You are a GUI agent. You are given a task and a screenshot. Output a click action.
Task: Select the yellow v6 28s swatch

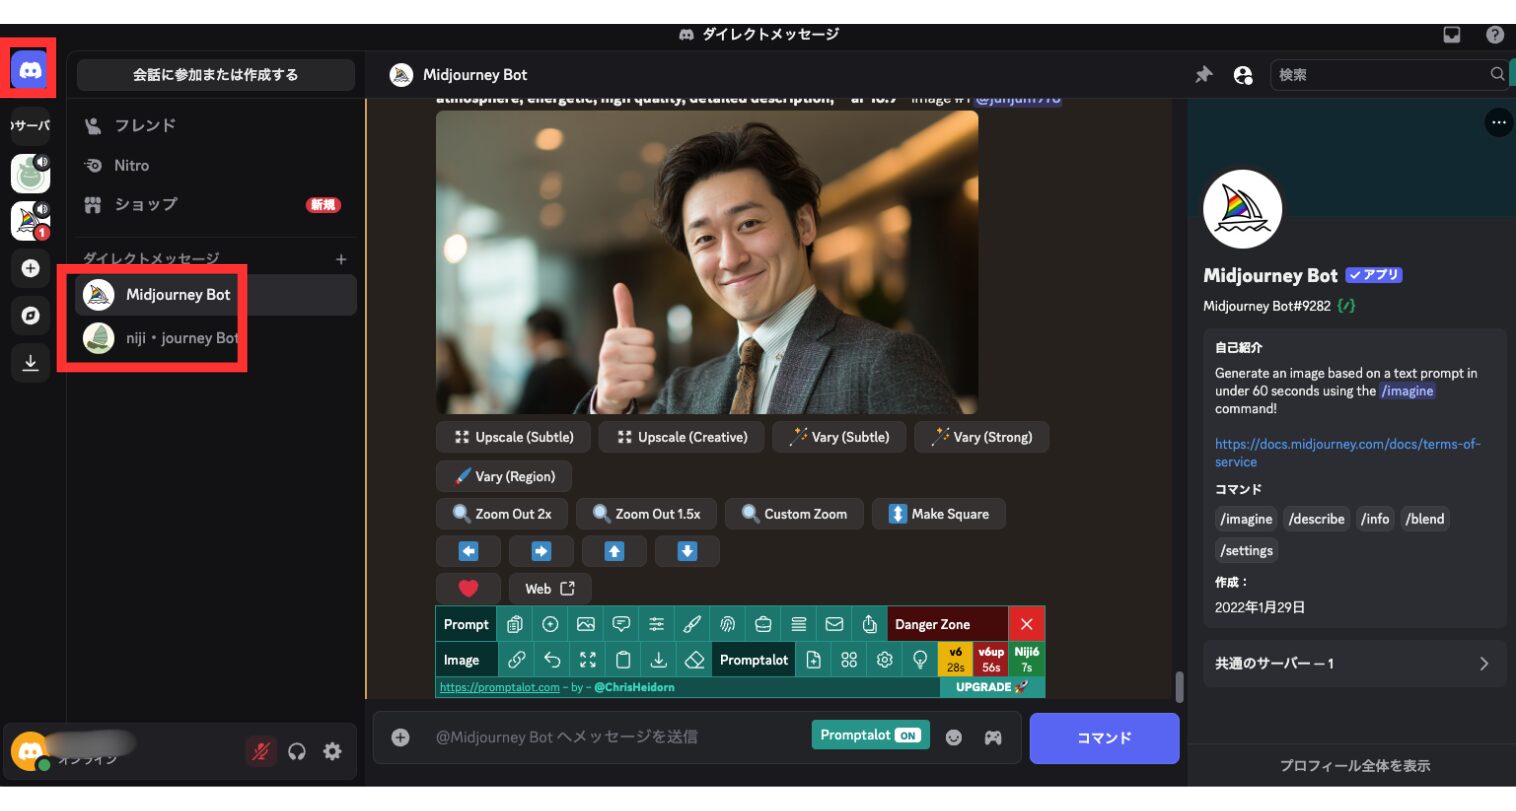point(955,660)
